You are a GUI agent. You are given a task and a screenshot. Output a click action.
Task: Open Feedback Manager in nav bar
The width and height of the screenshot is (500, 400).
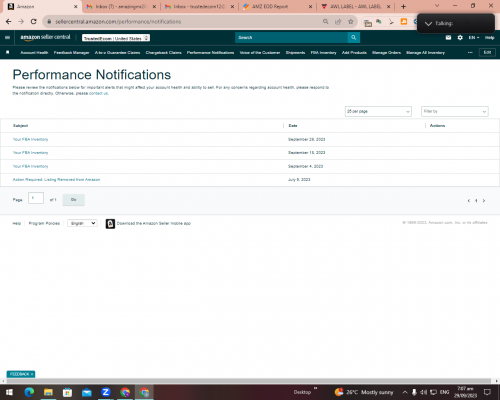pyautogui.click(x=71, y=53)
